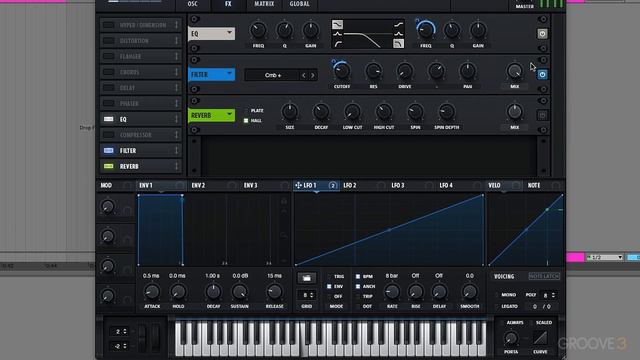Click the EQ module power icon

(542, 34)
